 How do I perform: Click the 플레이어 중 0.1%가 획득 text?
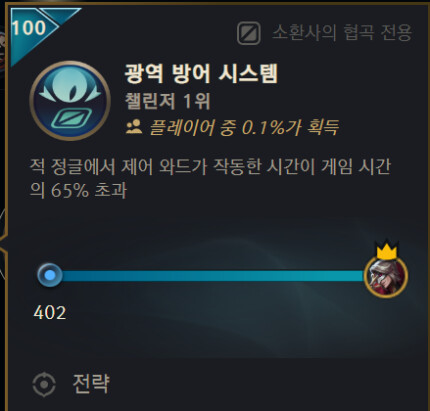pyautogui.click(x=244, y=127)
